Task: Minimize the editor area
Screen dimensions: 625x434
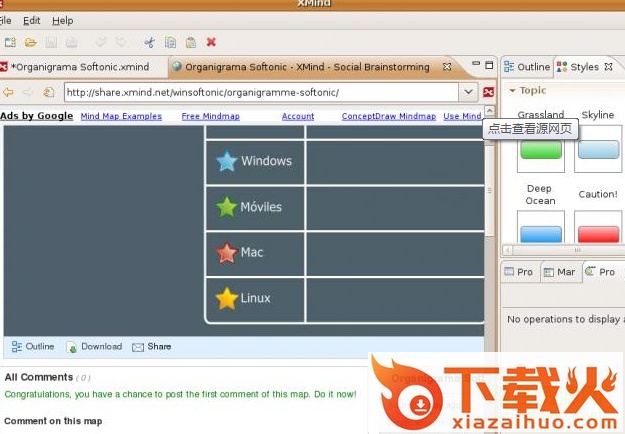Action: pos(476,63)
